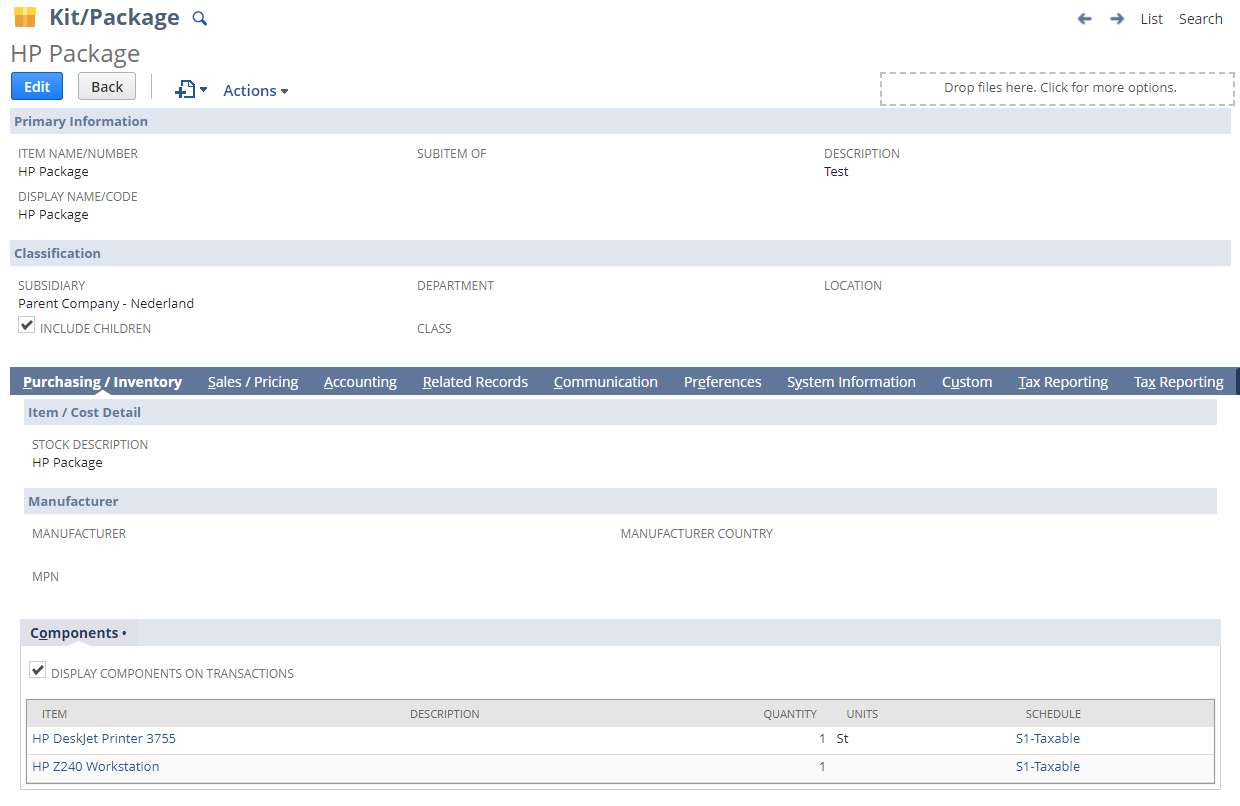Switch to the Sales / Pricing tab

[x=253, y=382]
